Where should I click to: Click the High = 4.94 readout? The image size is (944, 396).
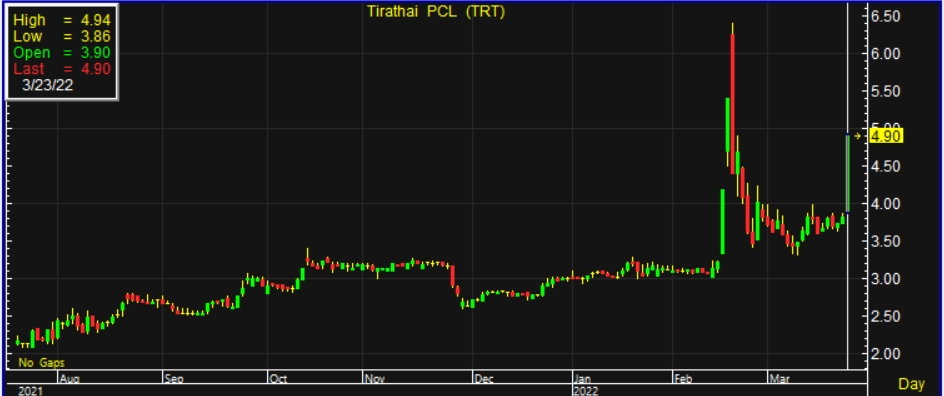pos(61,20)
